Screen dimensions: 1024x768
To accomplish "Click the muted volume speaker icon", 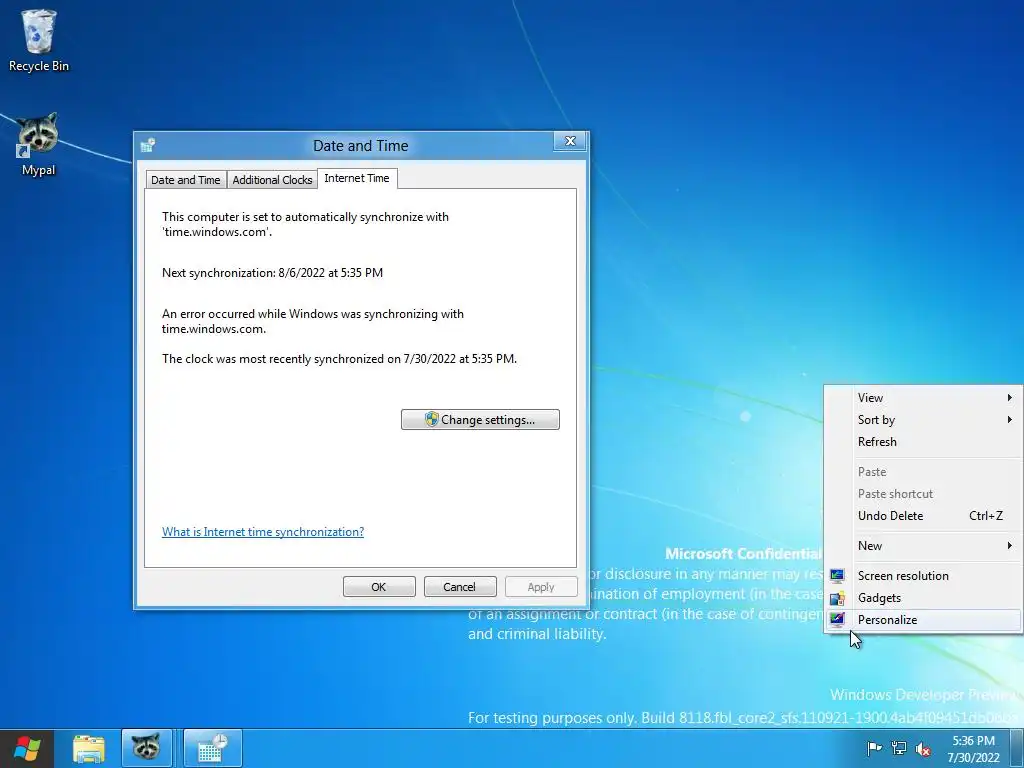I will (x=923, y=748).
